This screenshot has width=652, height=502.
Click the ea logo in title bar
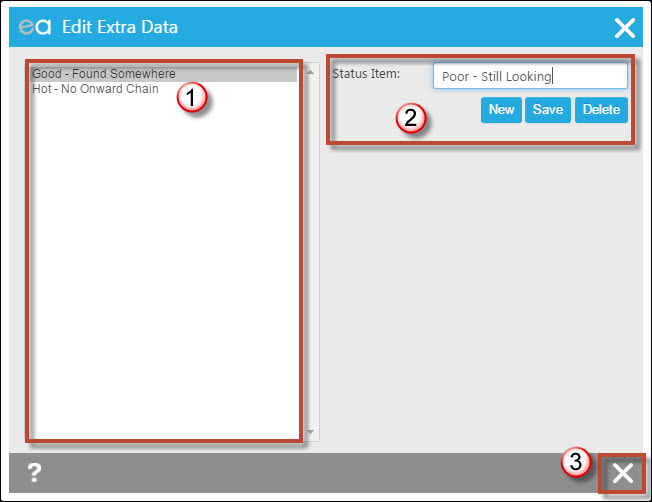(x=35, y=27)
